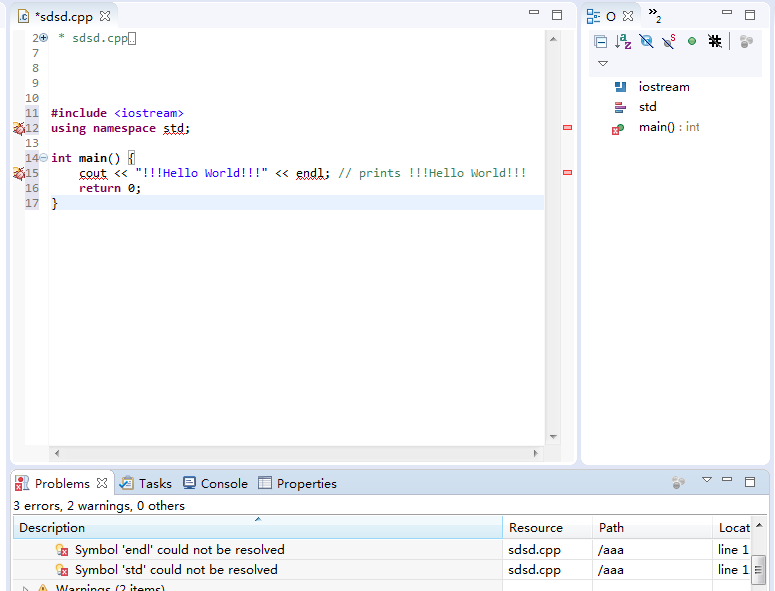Switch to the Console tab
This screenshot has height=591, width=775.
(x=215, y=483)
